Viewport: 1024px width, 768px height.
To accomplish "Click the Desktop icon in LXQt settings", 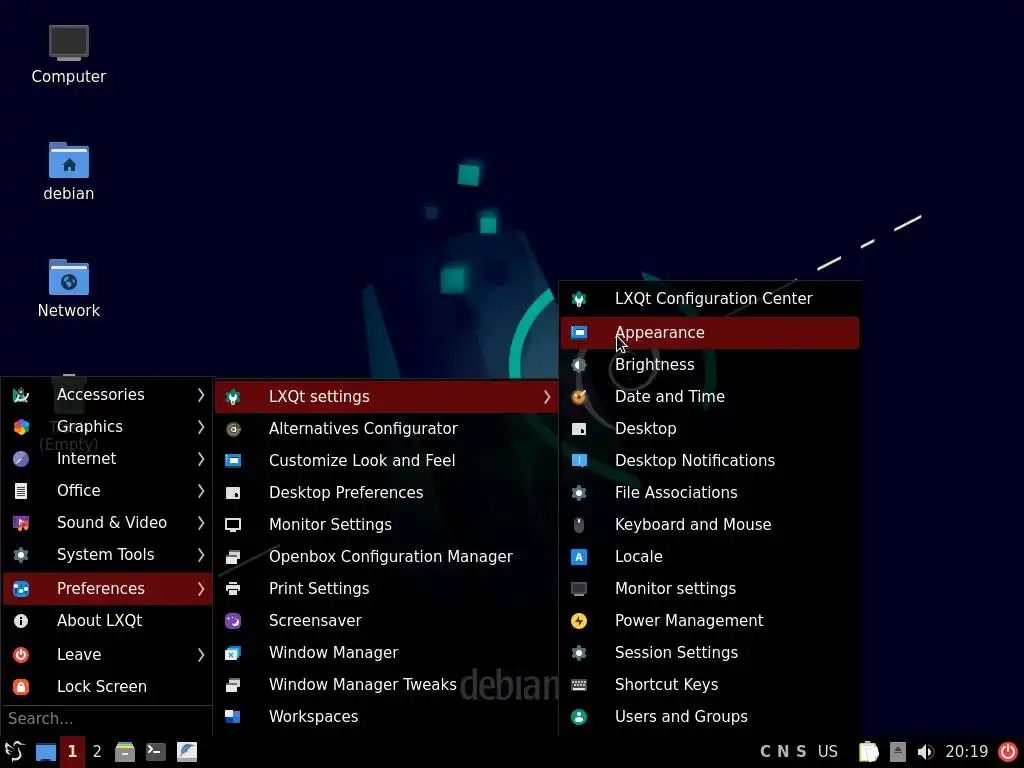I will tap(579, 429).
